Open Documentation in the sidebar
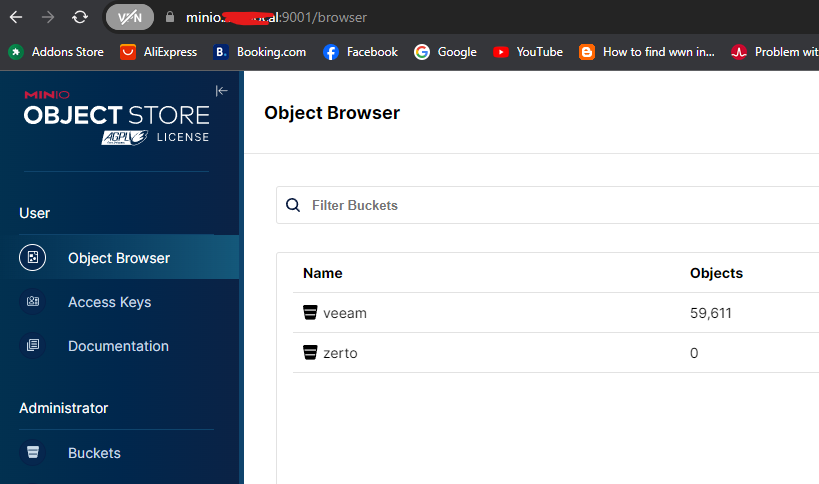Viewport: 819px width, 484px height. (x=119, y=346)
